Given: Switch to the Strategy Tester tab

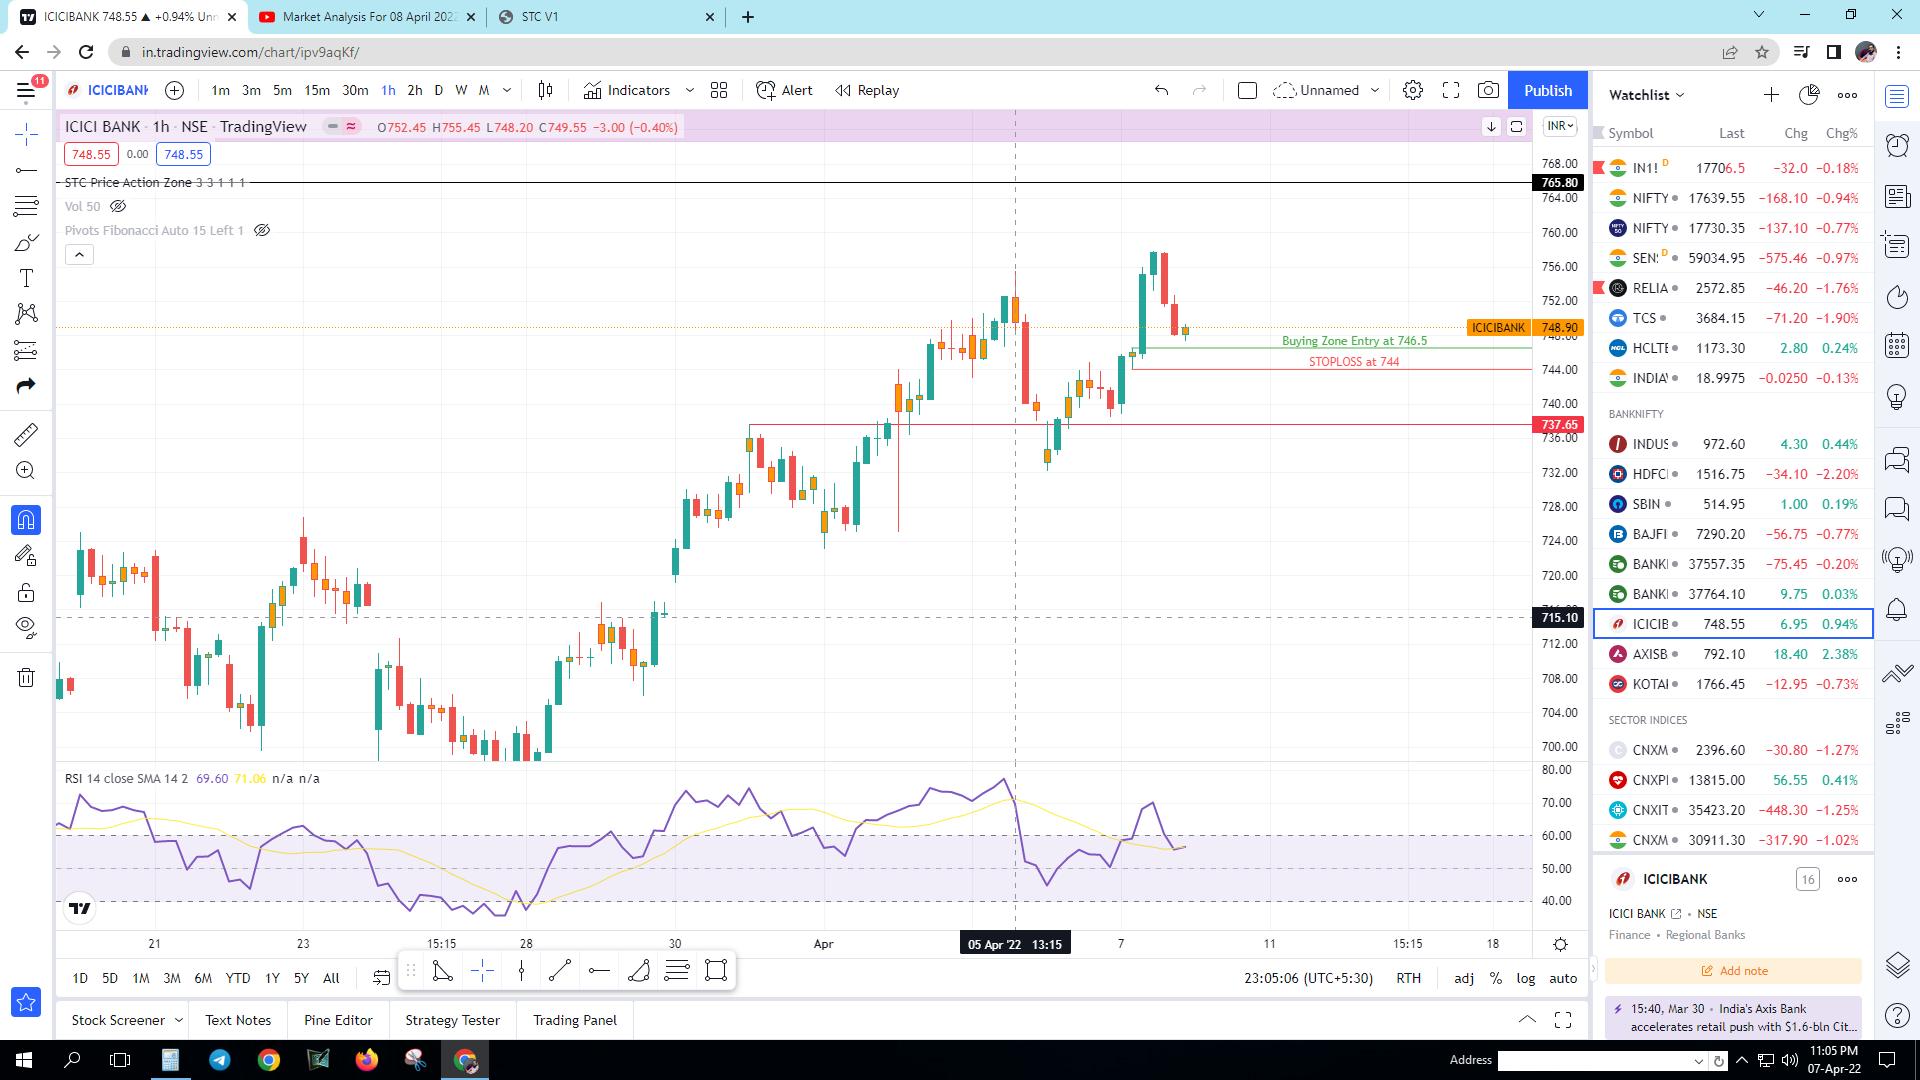Looking at the screenshot, I should (452, 1020).
